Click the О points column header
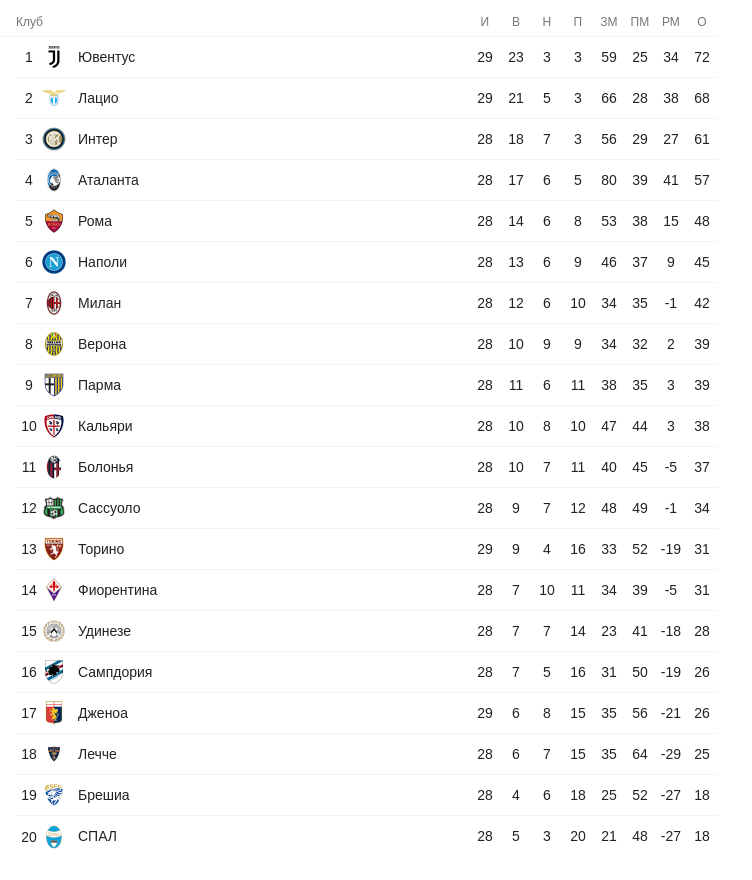The image size is (752, 880). pyautogui.click(x=702, y=22)
